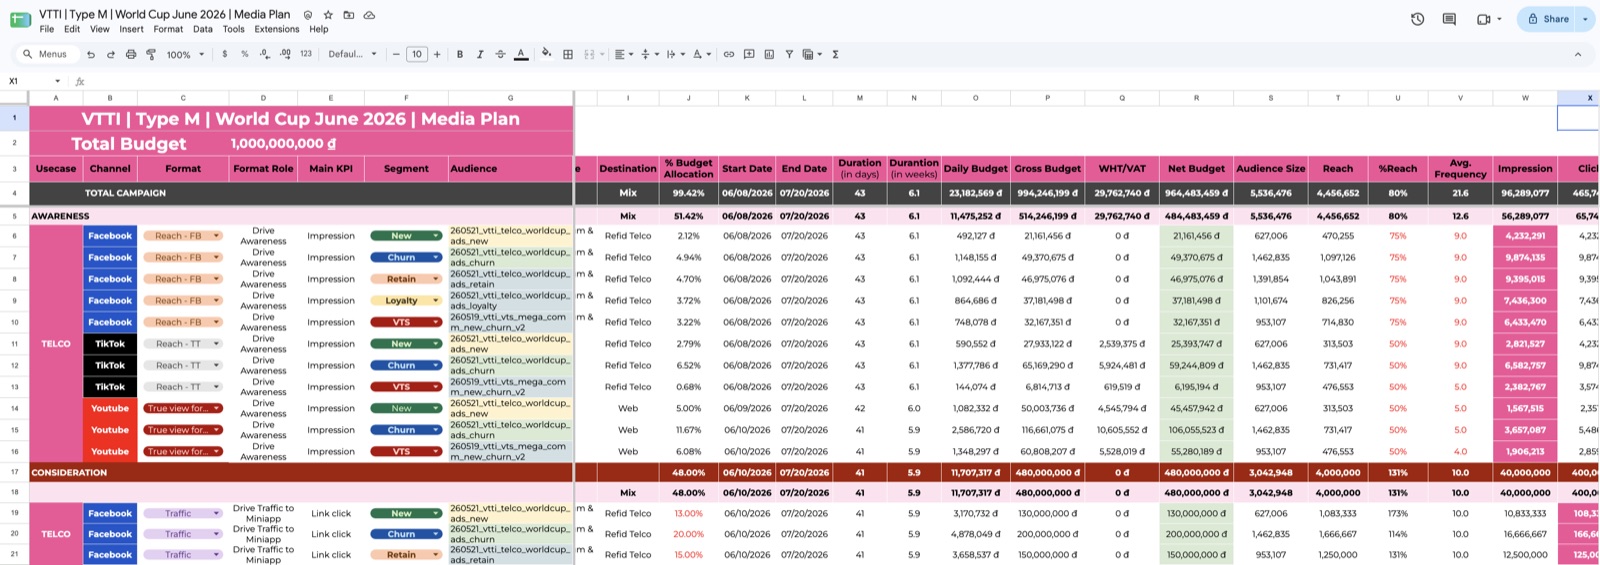
Task: Open version history
Action: (1417, 19)
